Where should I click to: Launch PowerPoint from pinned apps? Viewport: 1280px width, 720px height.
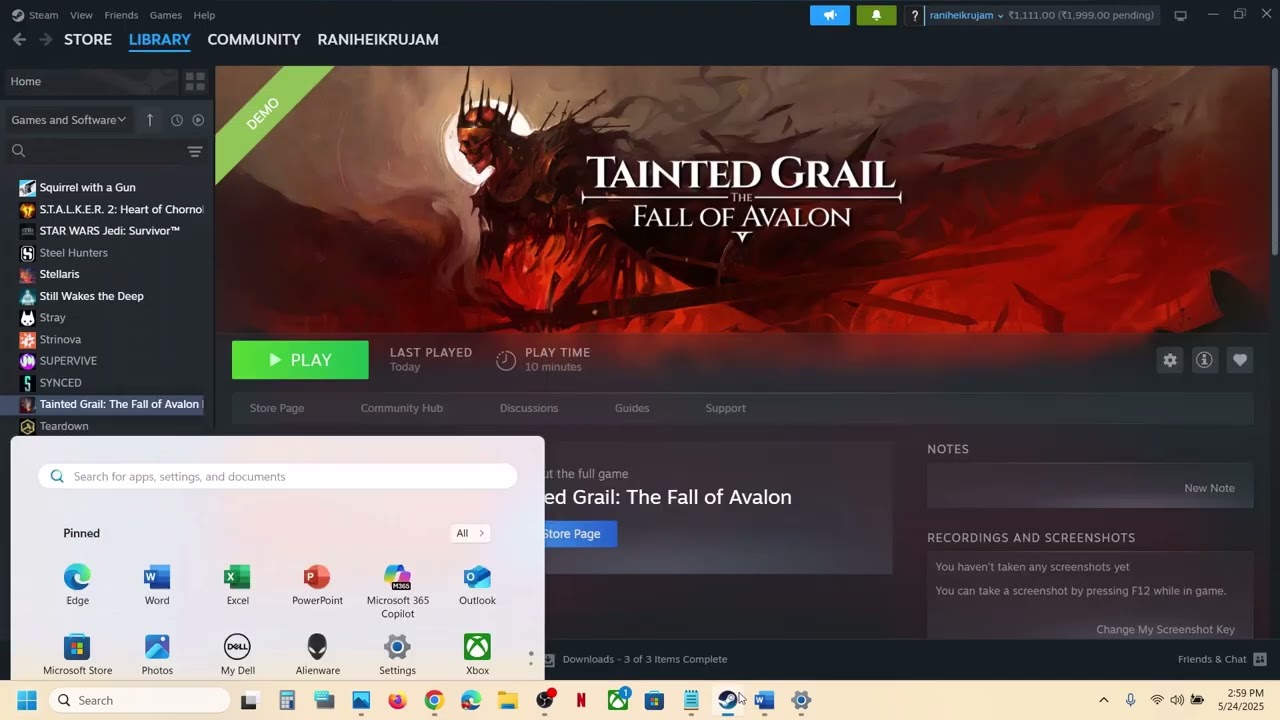[317, 585]
